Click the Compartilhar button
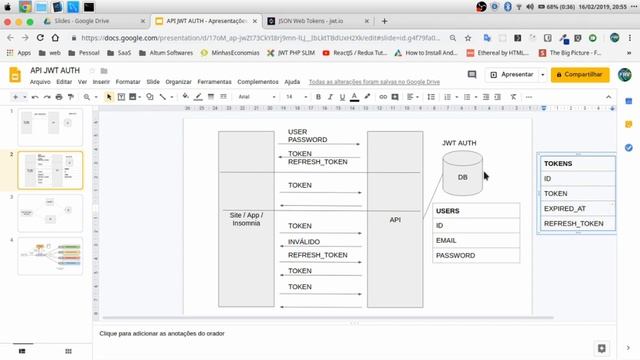 click(580, 75)
